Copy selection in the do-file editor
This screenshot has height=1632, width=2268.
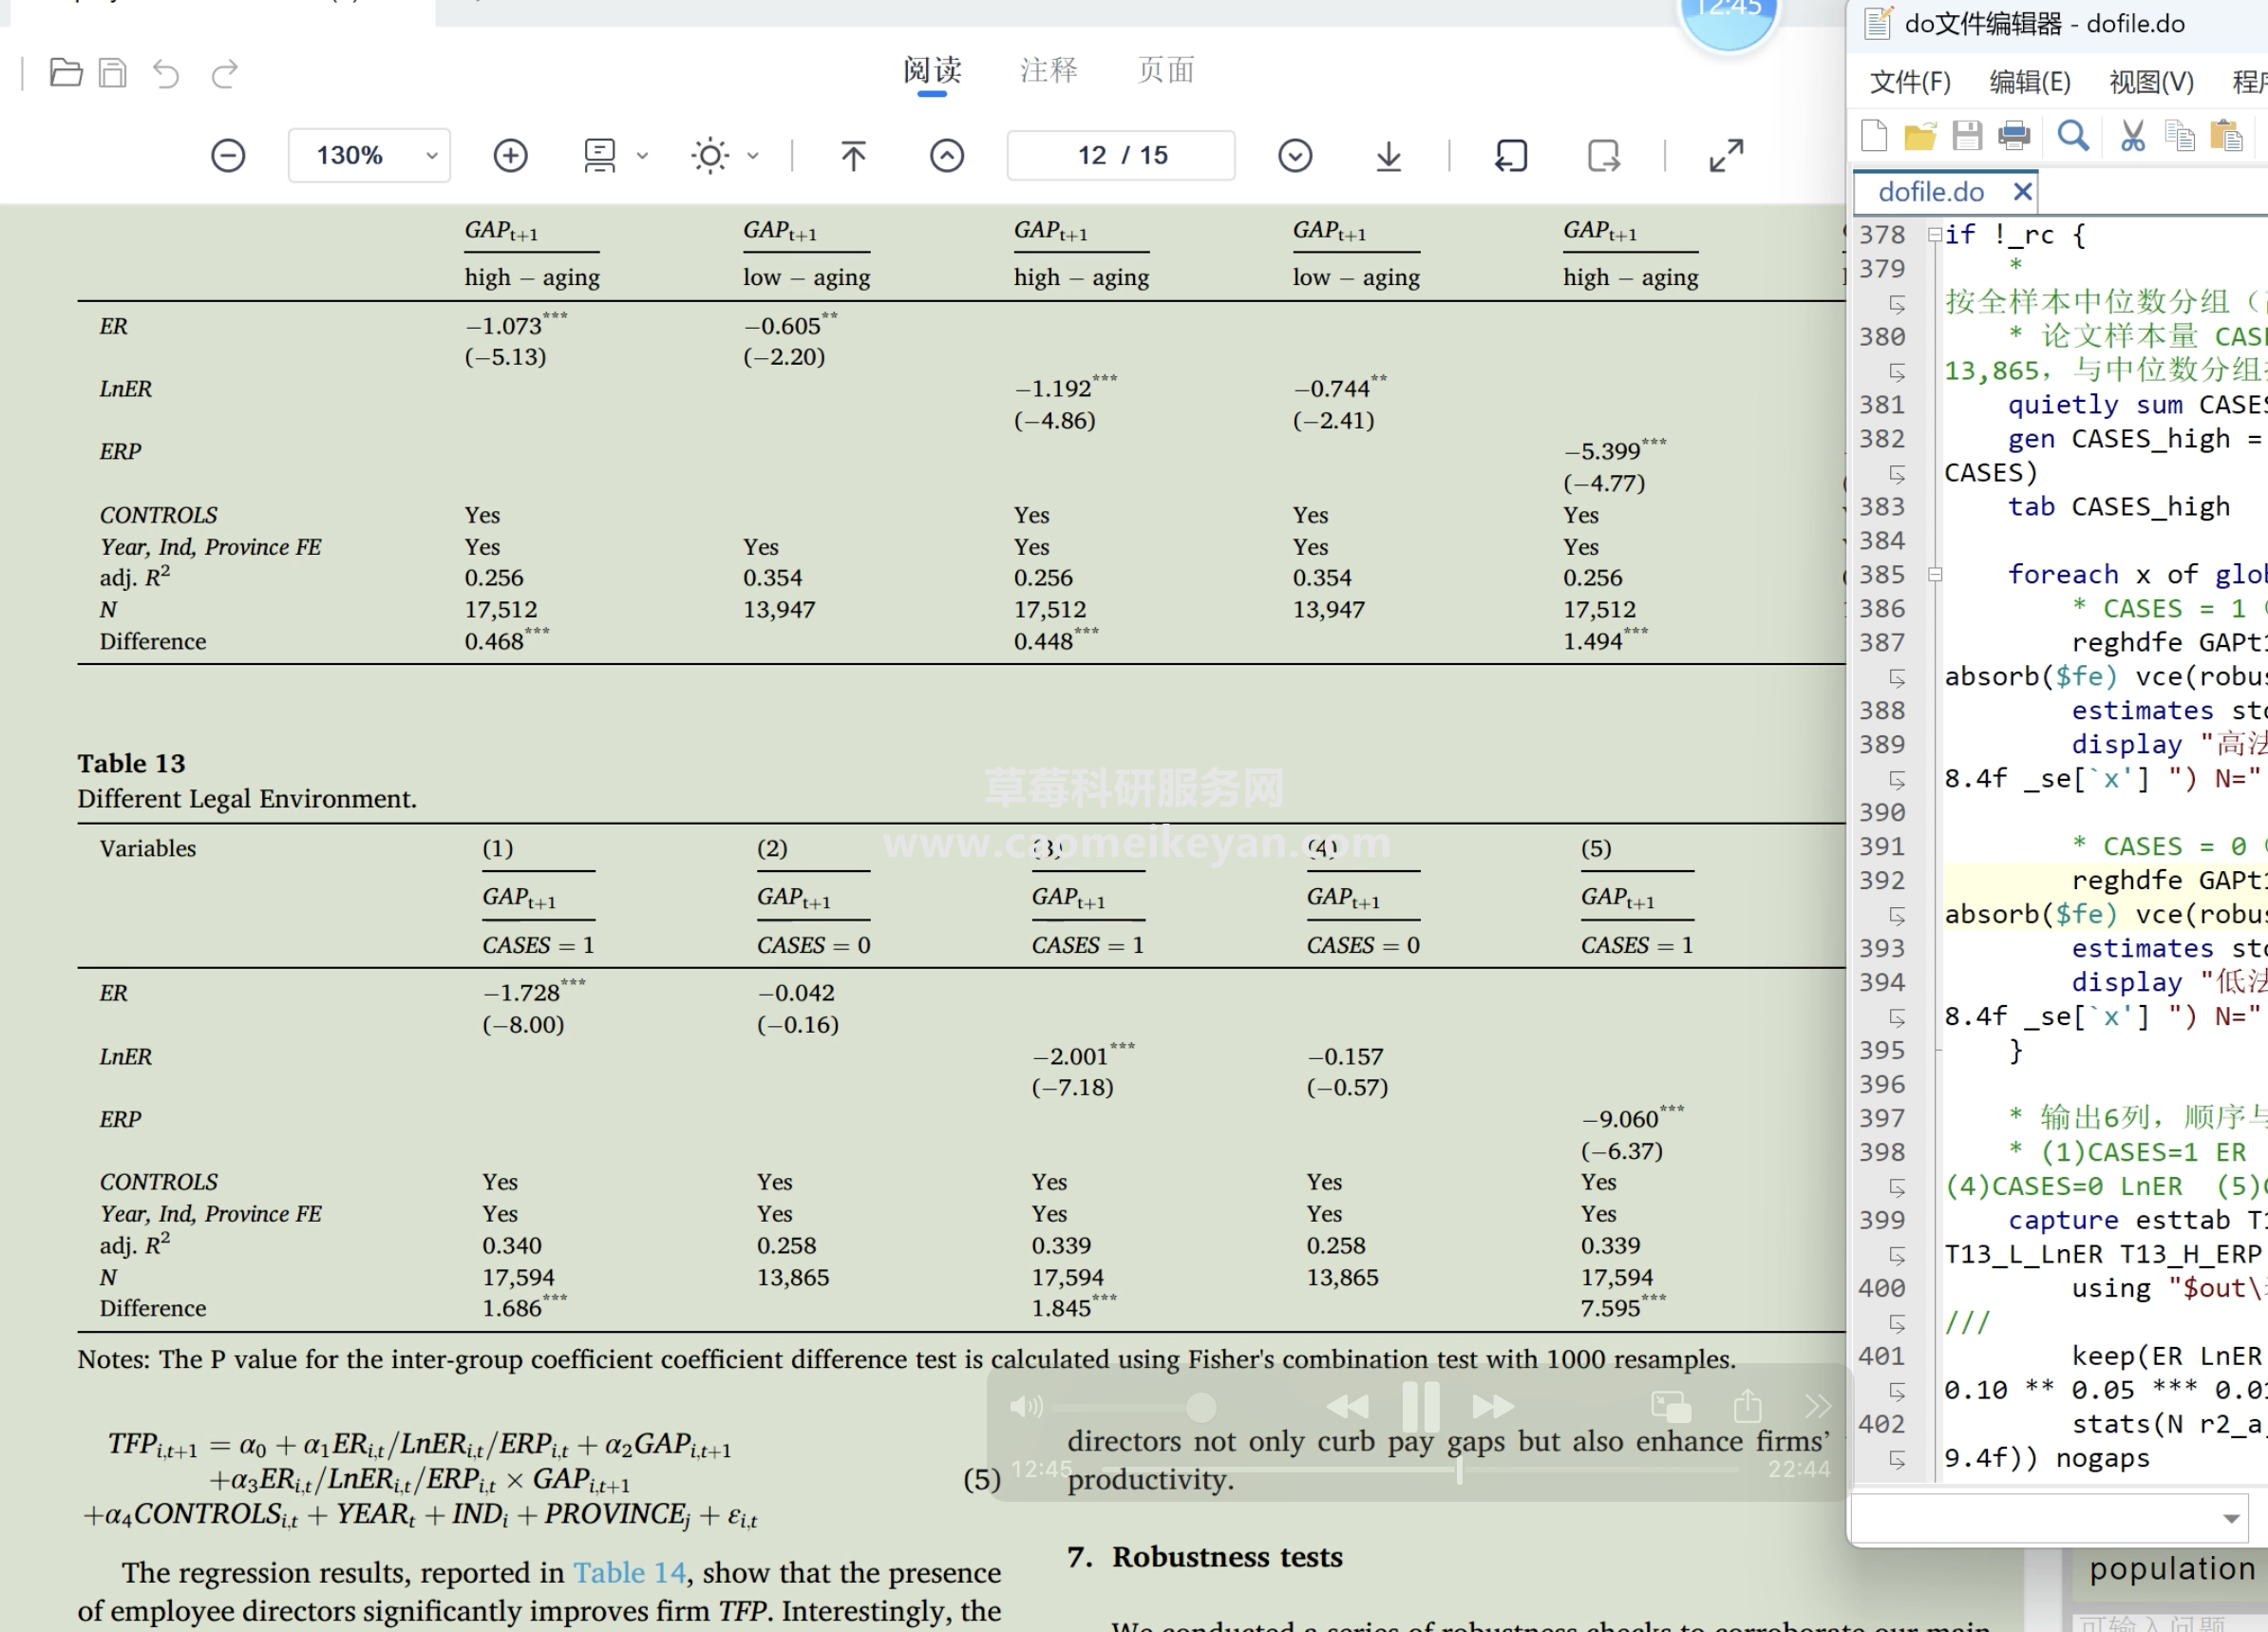pyautogui.click(x=2179, y=135)
